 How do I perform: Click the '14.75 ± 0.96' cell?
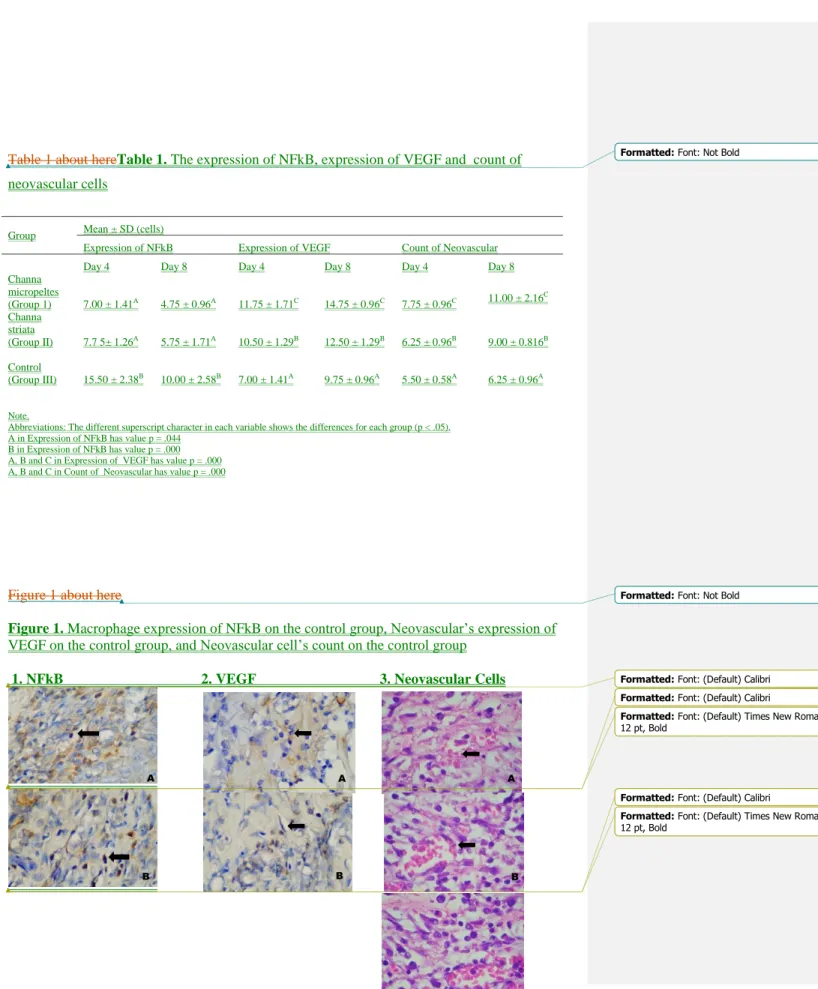[x=354, y=303]
